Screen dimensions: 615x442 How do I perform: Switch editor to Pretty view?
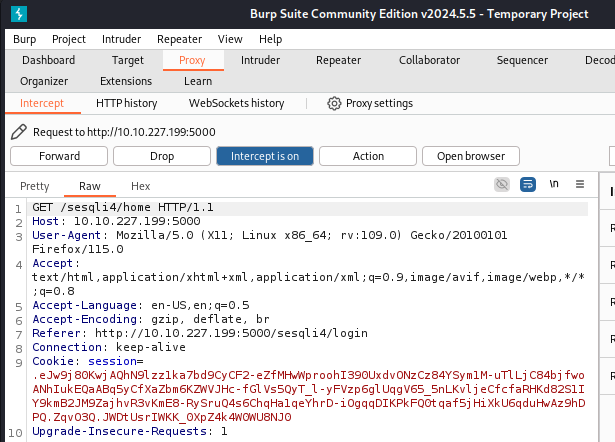pos(35,186)
